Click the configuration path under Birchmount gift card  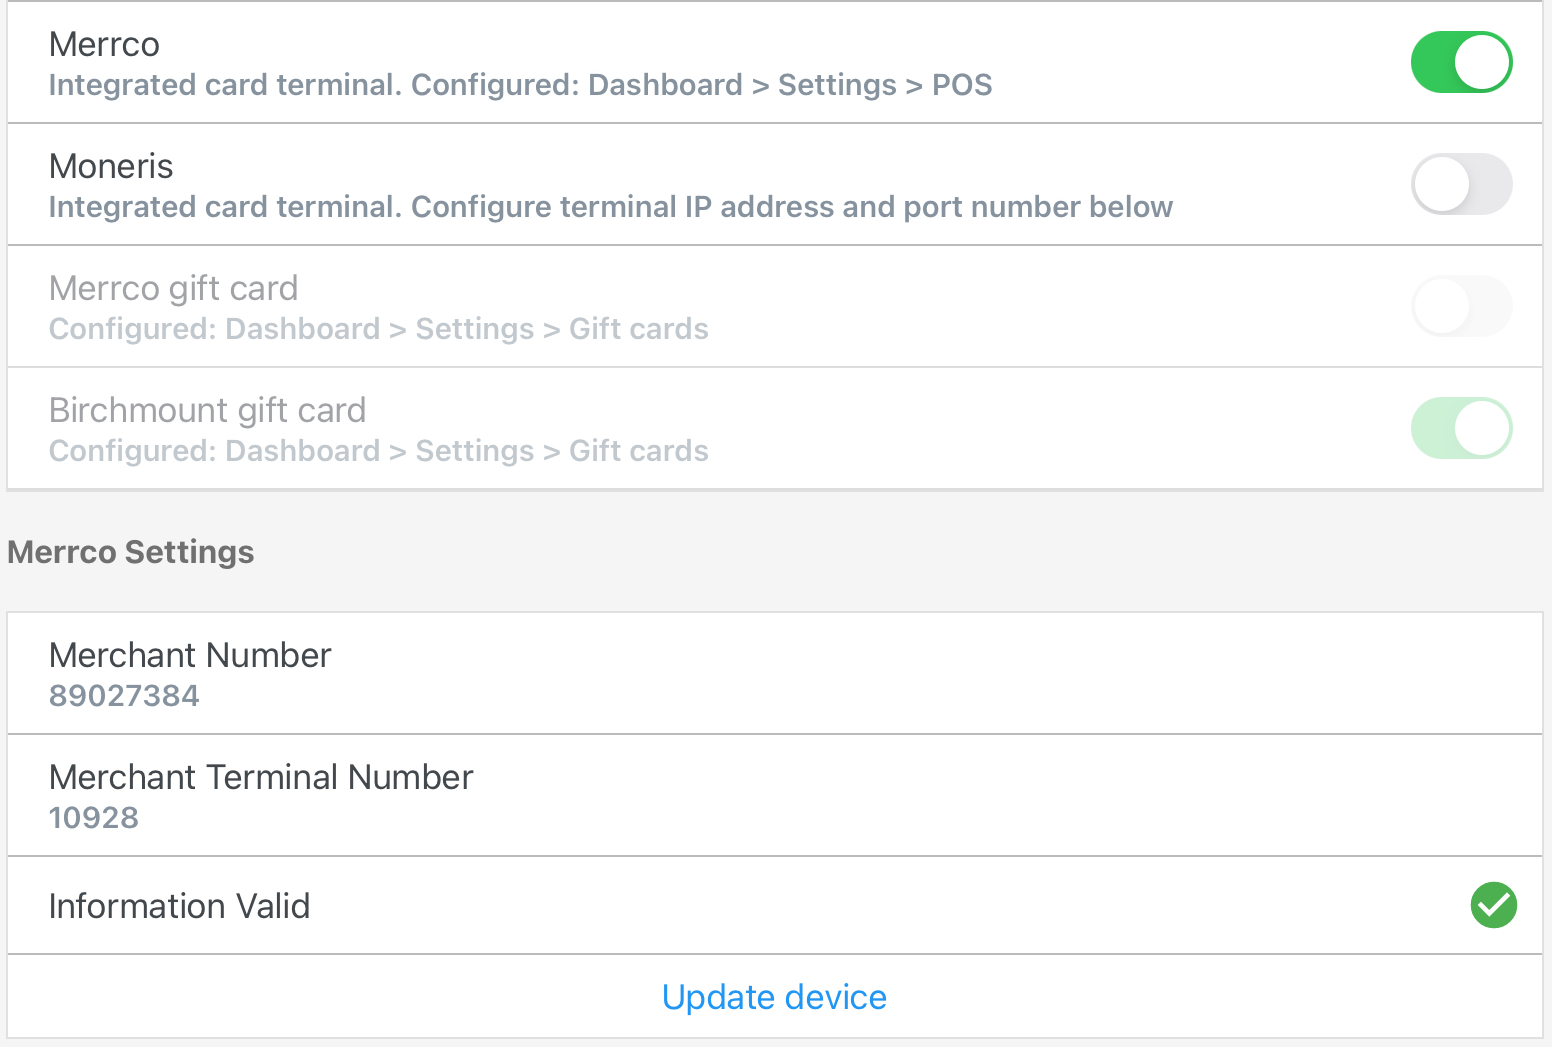(x=378, y=451)
